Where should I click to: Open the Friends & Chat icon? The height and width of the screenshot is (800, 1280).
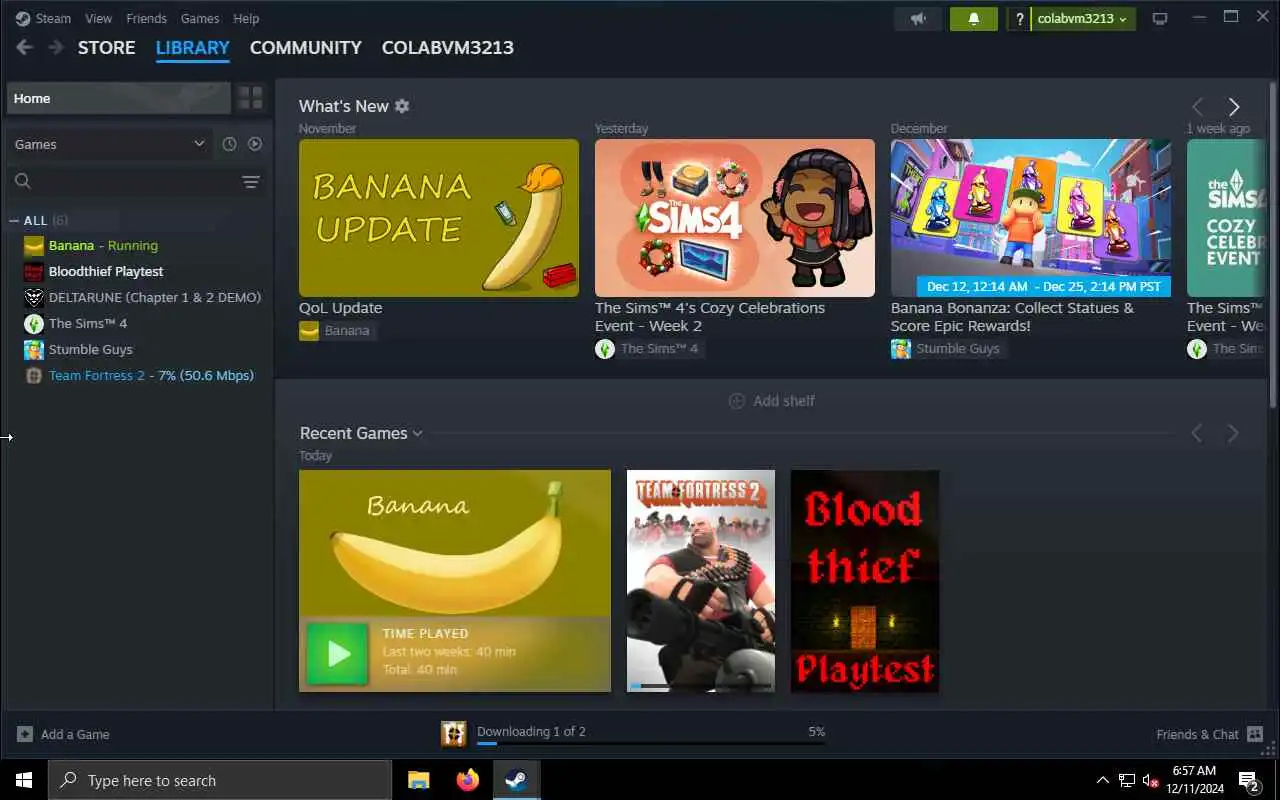[x=1255, y=734]
